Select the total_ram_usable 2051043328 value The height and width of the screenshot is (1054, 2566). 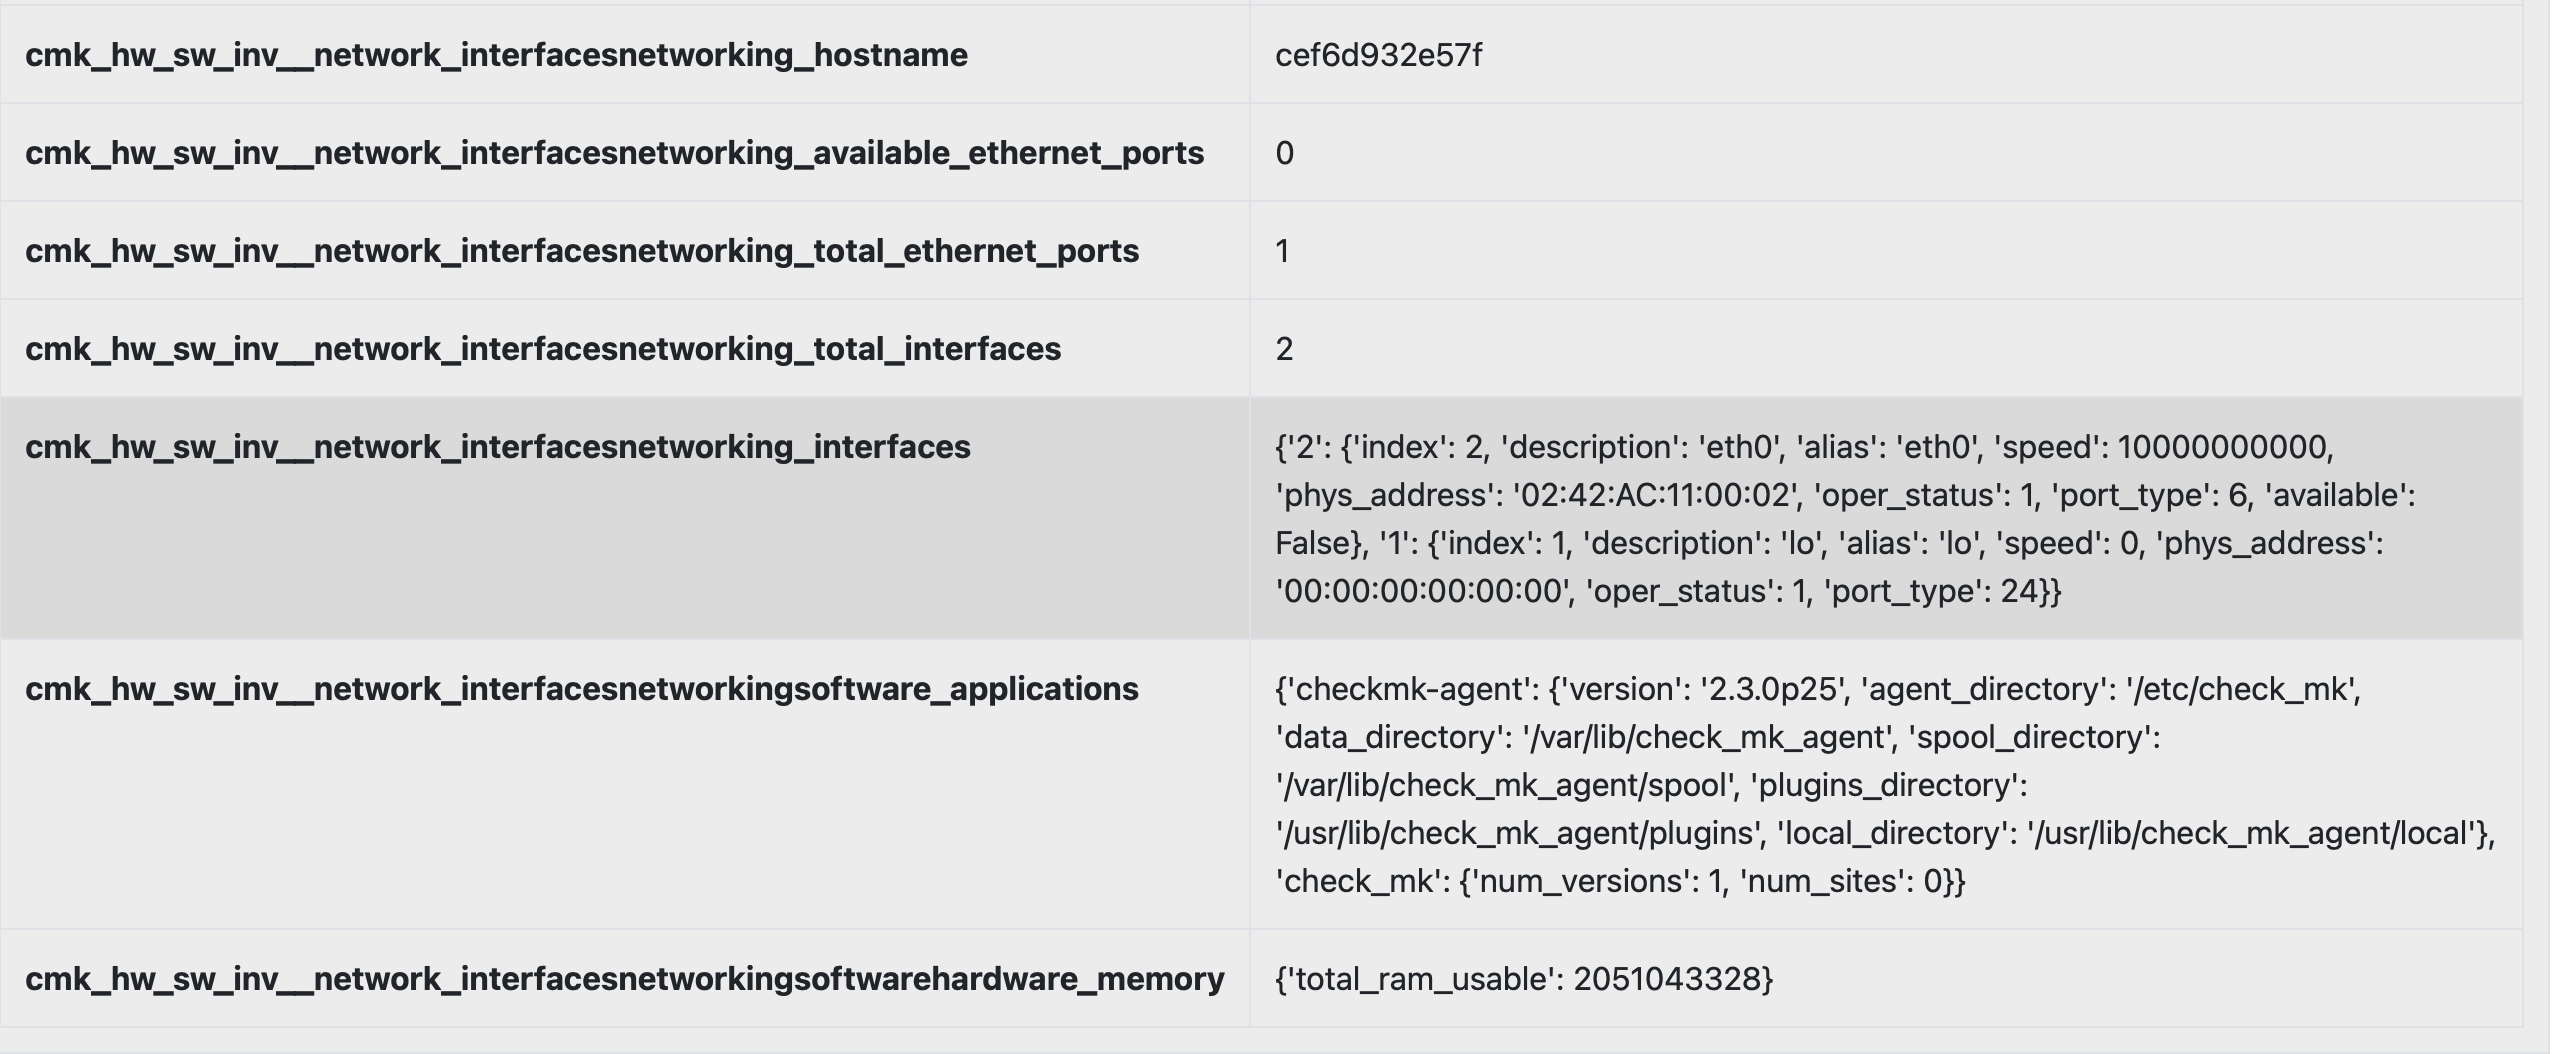pyautogui.click(x=1666, y=979)
